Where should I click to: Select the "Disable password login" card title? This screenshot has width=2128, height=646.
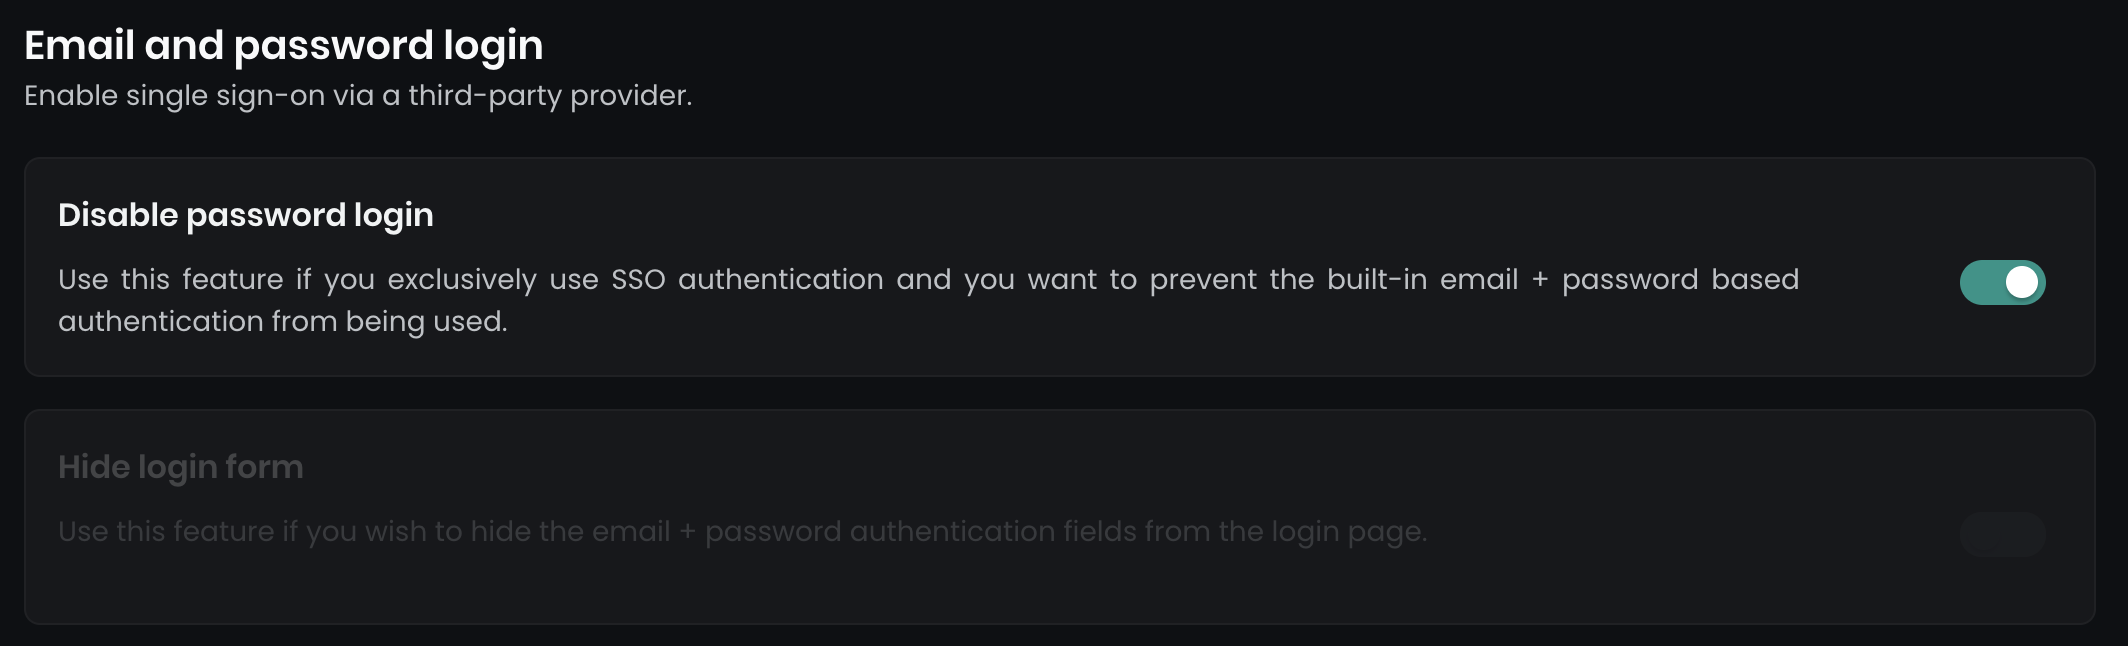pos(245,215)
